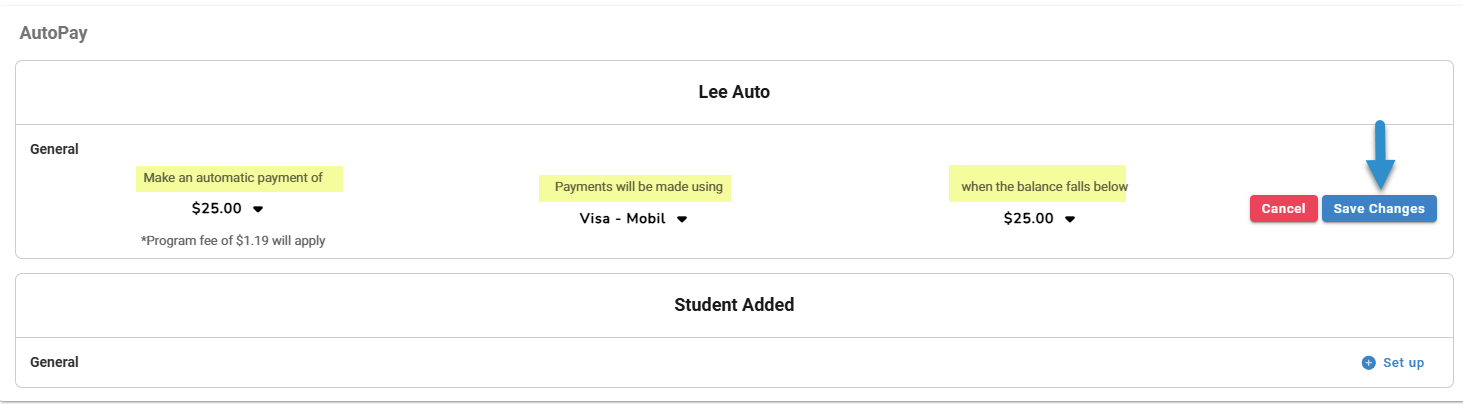Click the Set up link for Student Added
The image size is (1463, 404).
(1403, 363)
